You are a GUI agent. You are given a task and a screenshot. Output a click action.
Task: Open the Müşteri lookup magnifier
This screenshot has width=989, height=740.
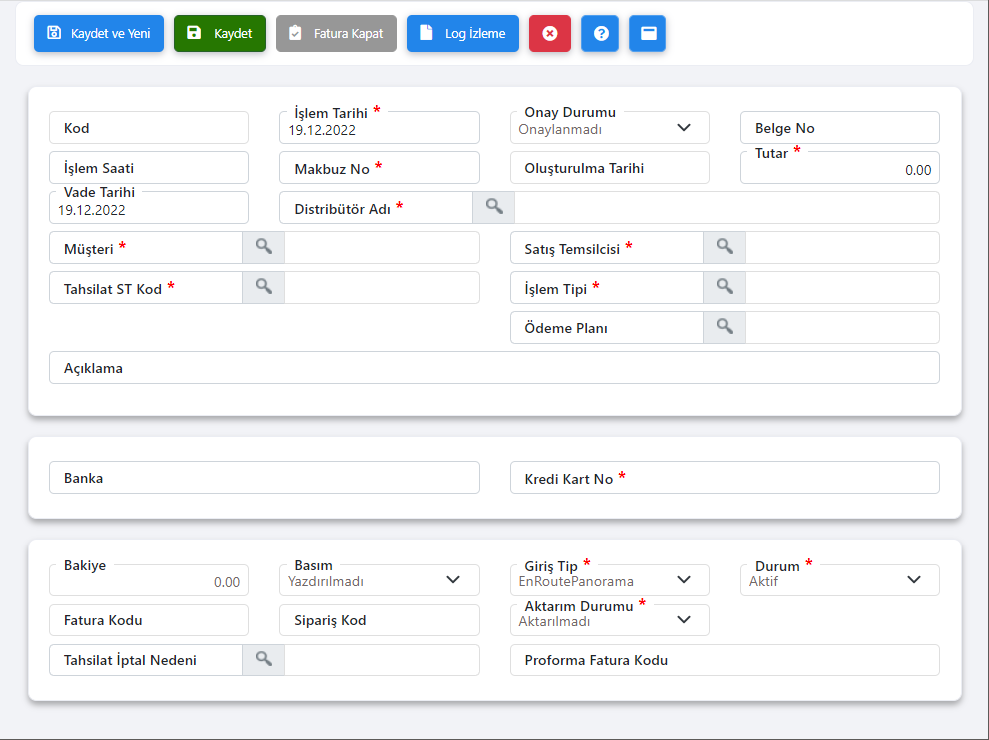coord(264,247)
